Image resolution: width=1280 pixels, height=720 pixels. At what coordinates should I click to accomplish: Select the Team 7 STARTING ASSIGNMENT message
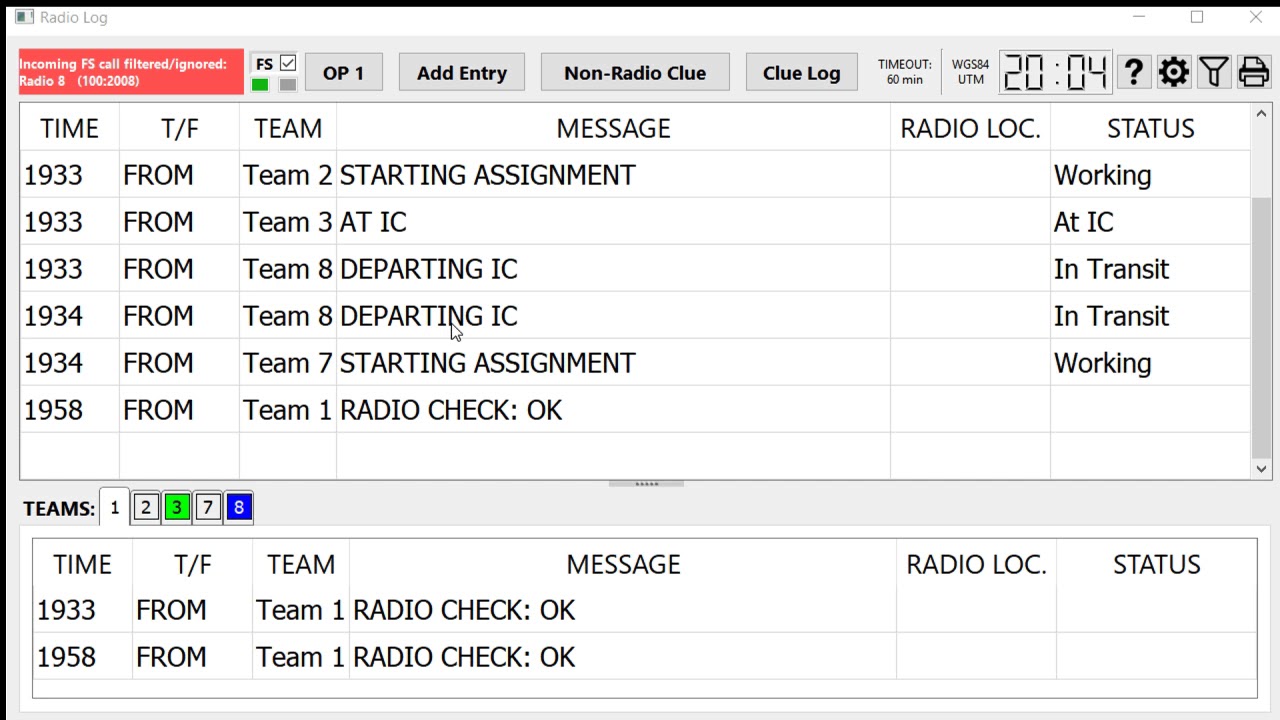(x=613, y=363)
